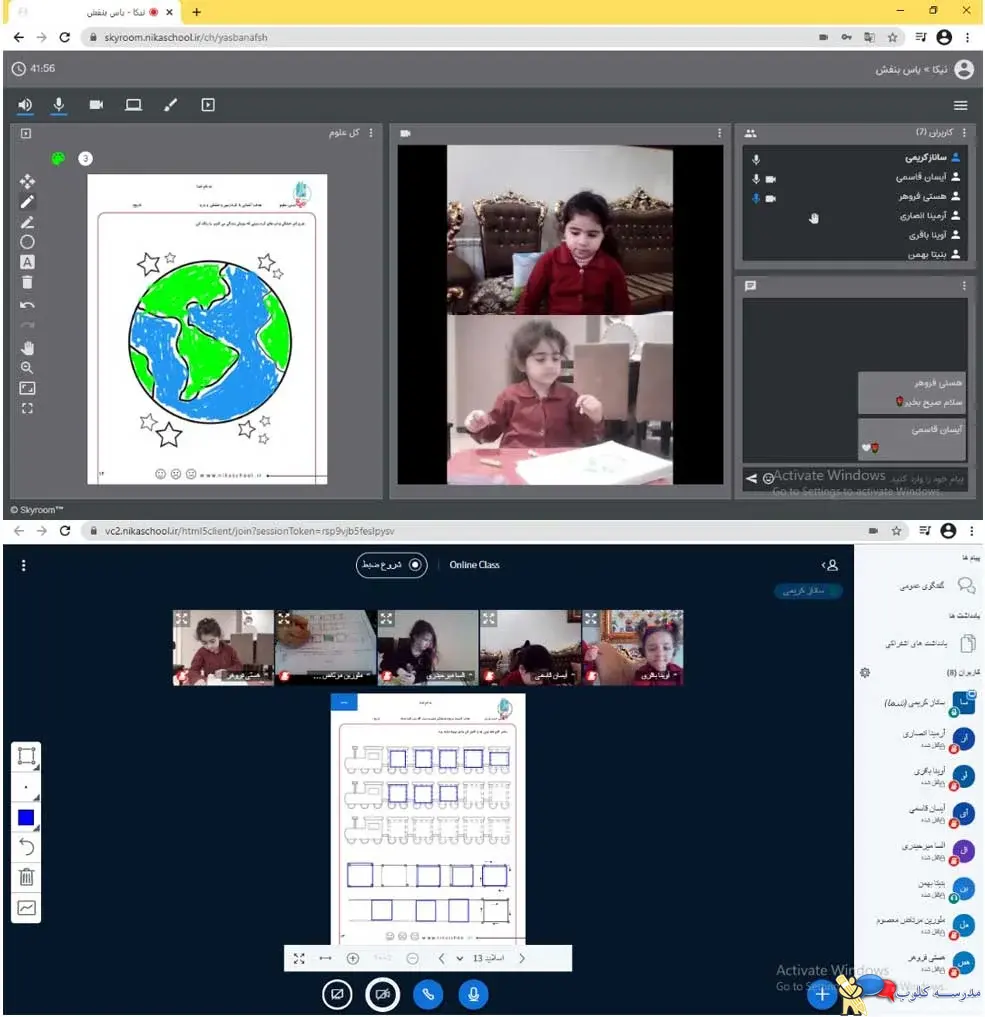Select the text tool marked A
Image resolution: width=985 pixels, height=1017 pixels.
tap(27, 262)
